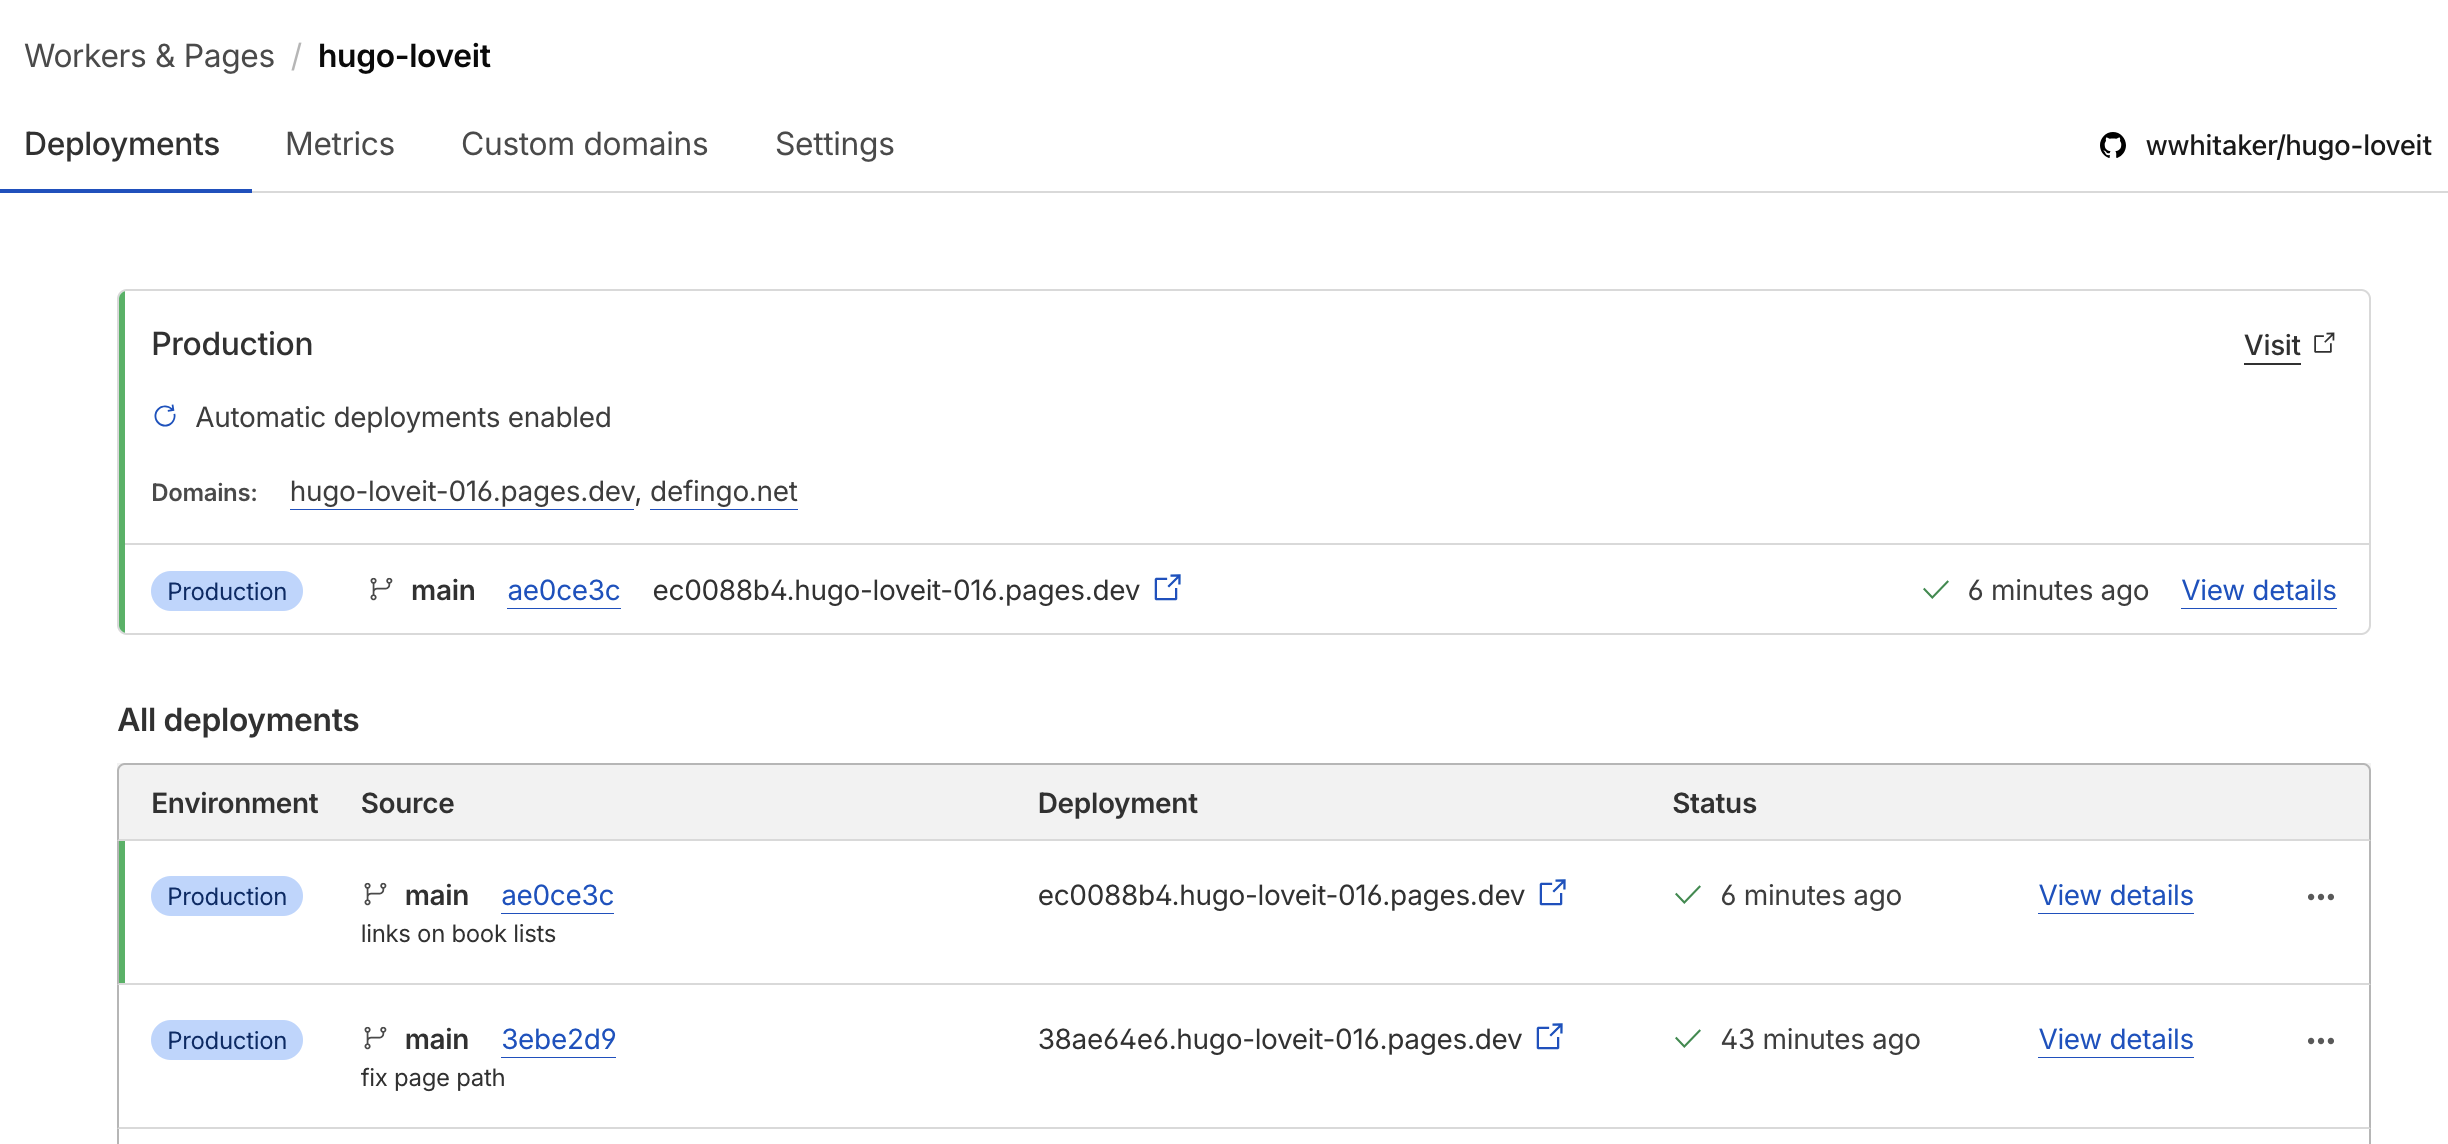Click branch icon in 3ebe2d9 row

pos(374,1039)
